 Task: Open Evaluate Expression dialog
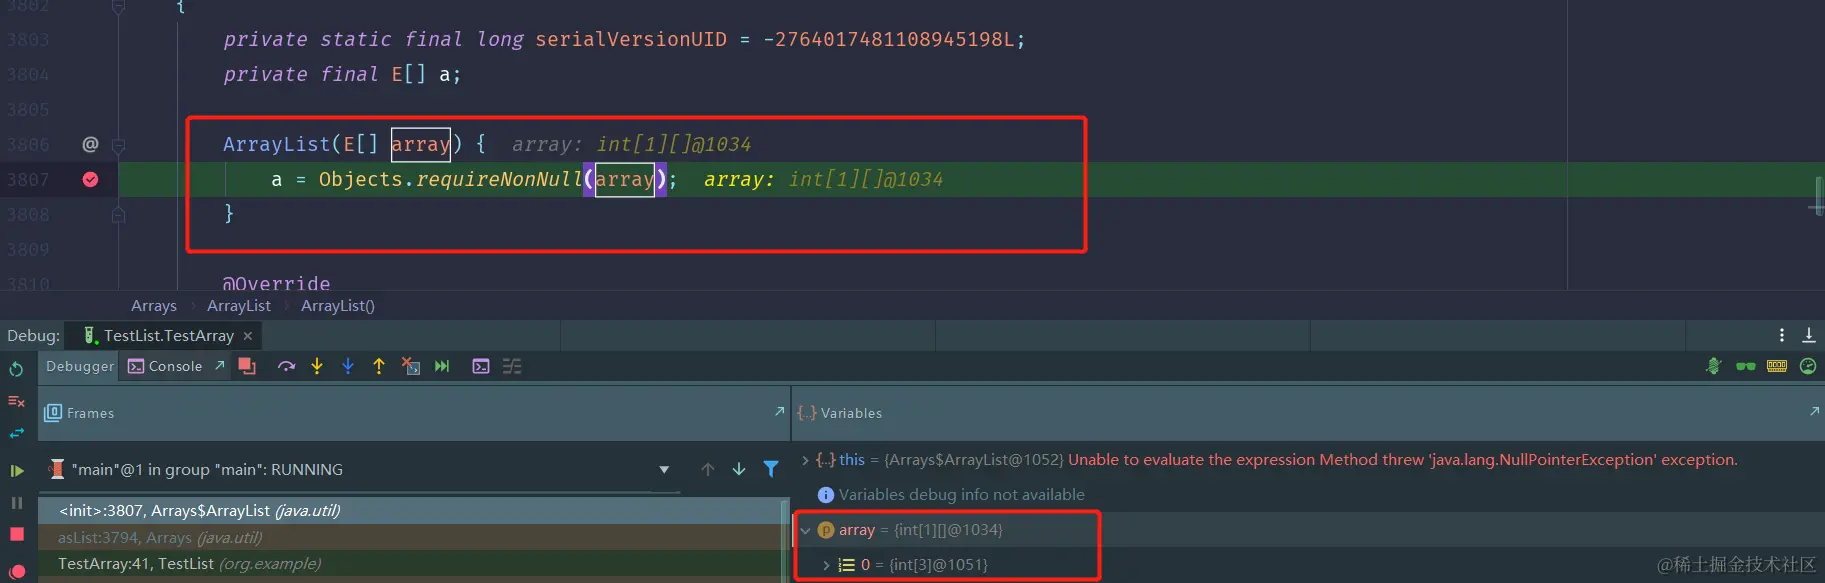tap(481, 366)
